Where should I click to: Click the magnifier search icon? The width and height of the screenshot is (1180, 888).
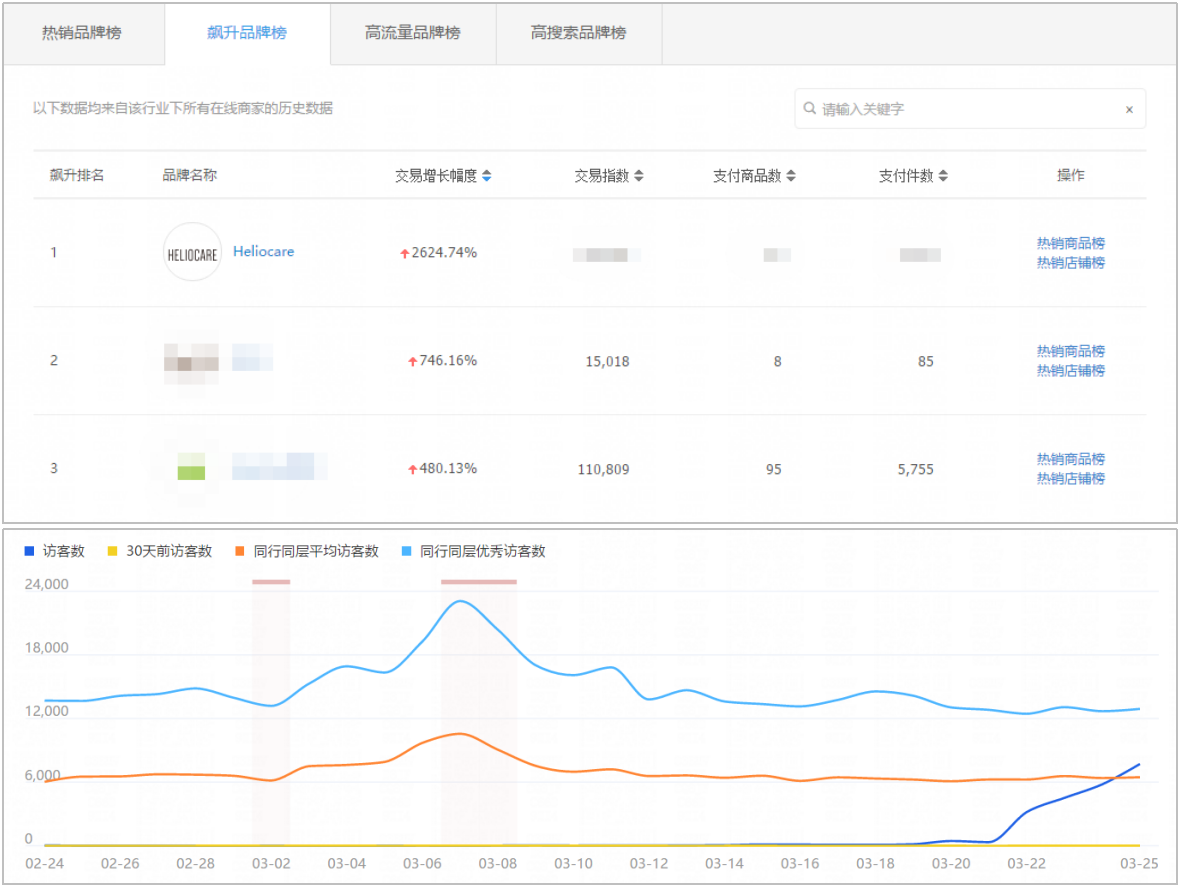pyautogui.click(x=810, y=109)
